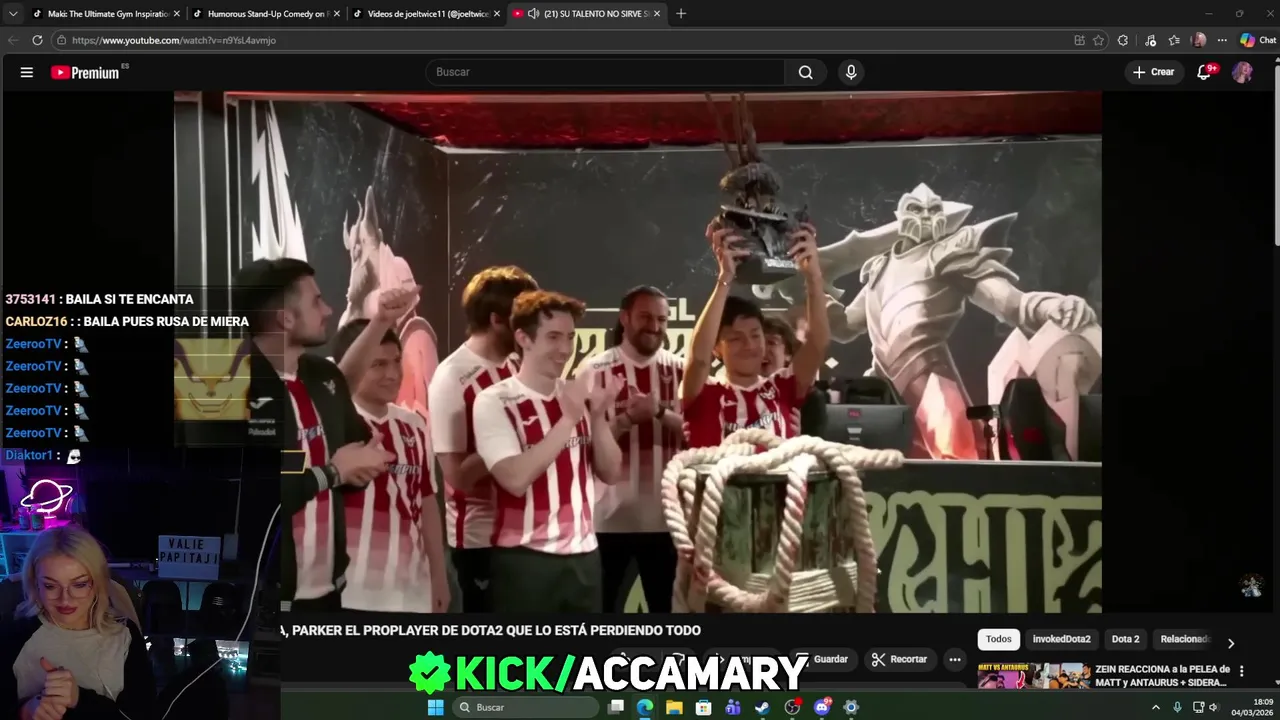This screenshot has width=1280, height=720.
Task: Click the Buscar search field on YouTube
Action: (606, 72)
